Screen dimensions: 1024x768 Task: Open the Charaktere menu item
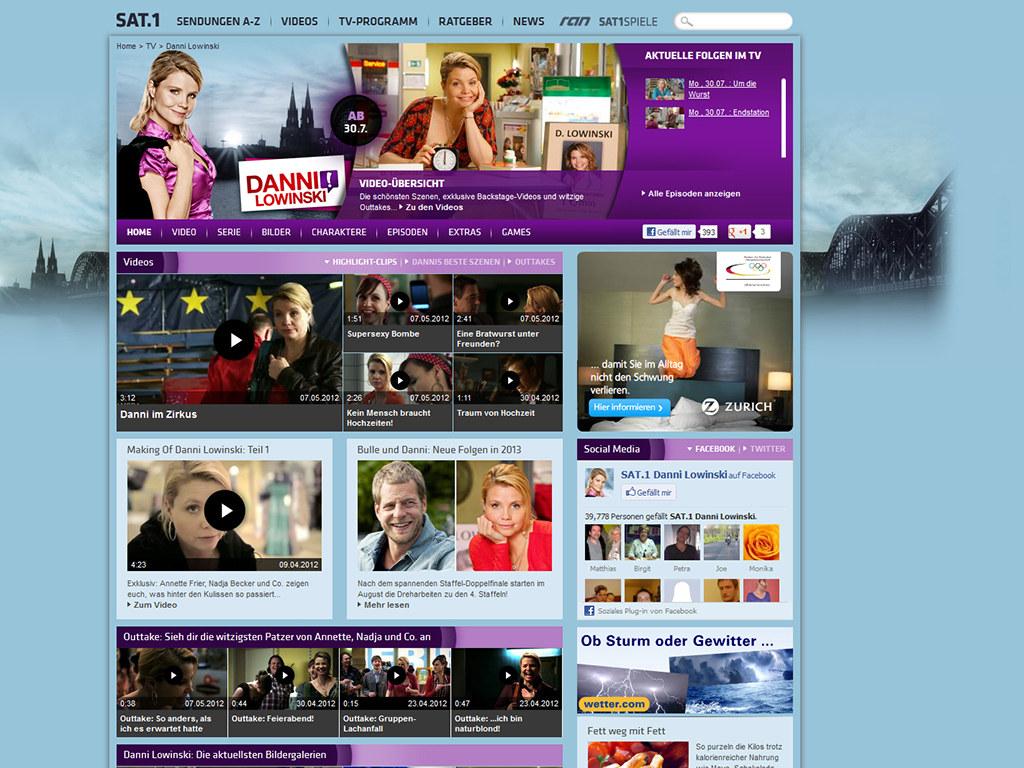pyautogui.click(x=339, y=232)
